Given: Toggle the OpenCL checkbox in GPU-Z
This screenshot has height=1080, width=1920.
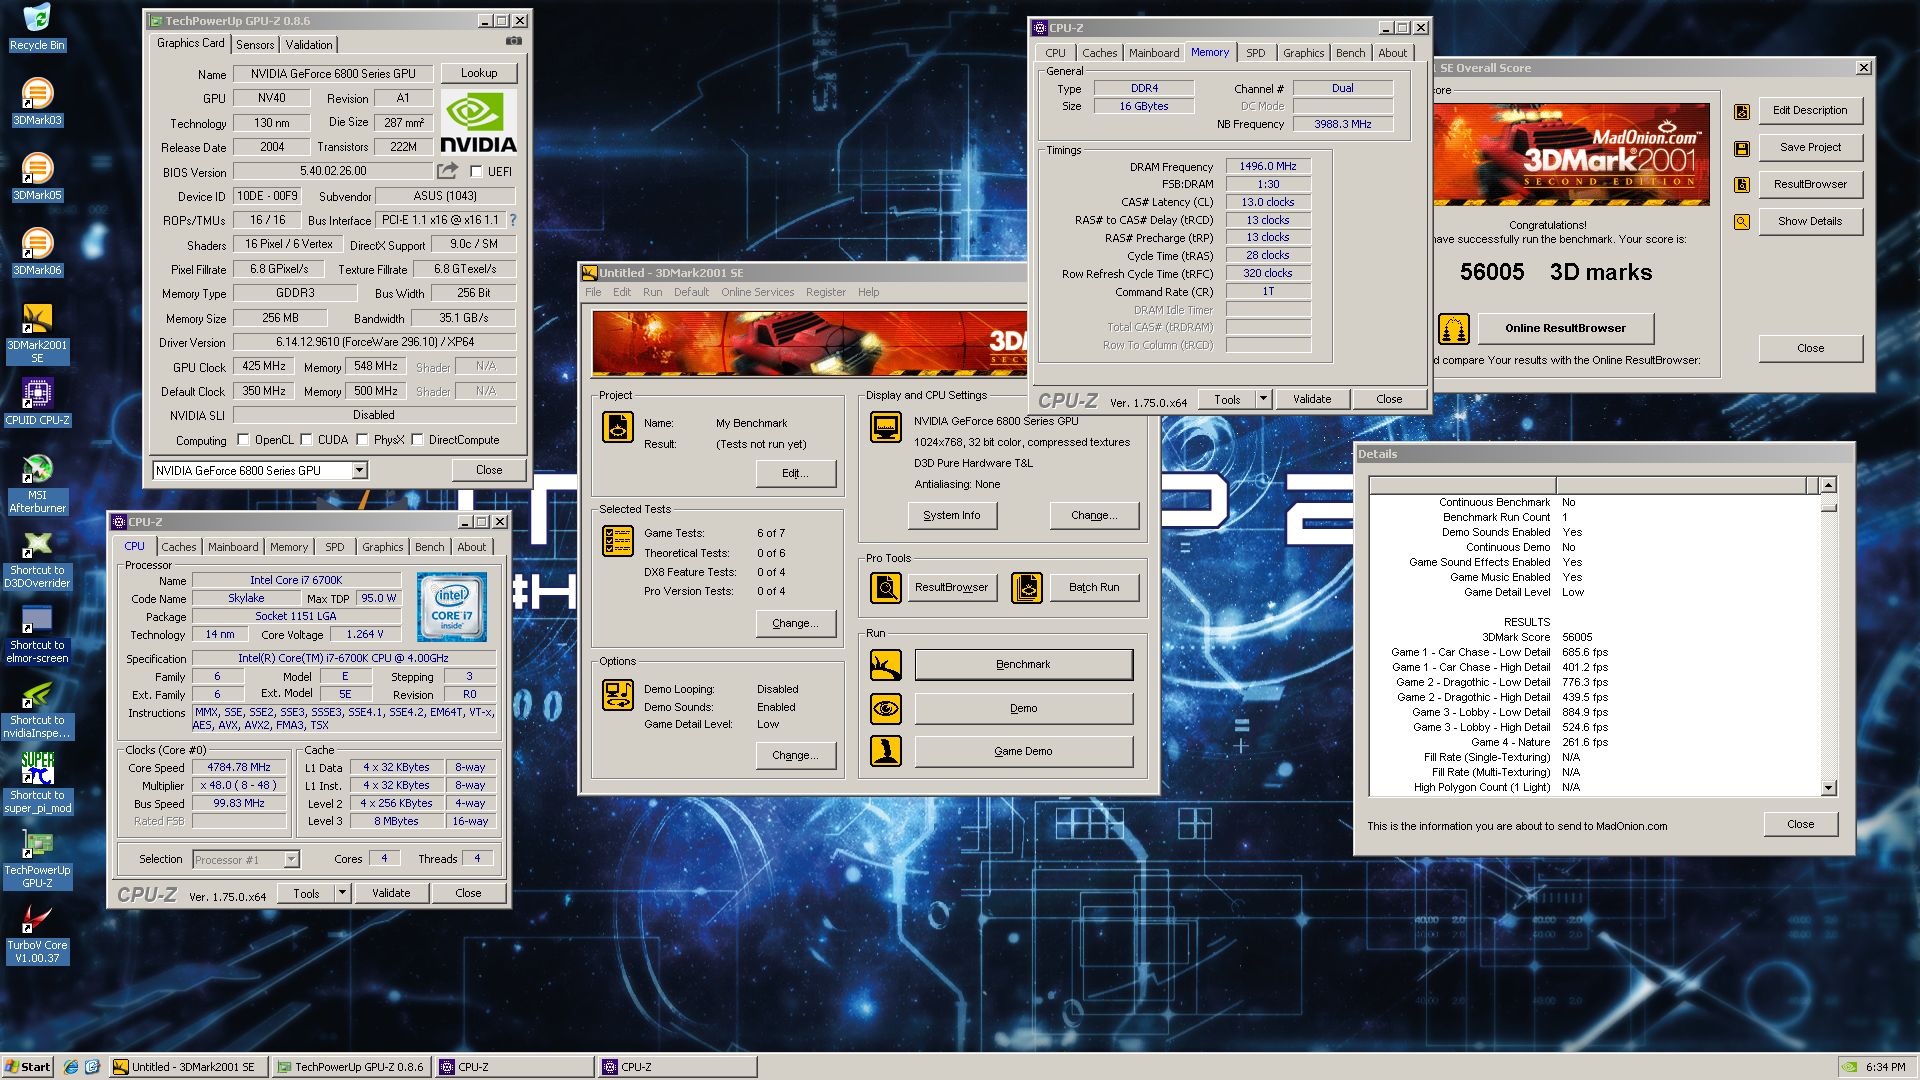Looking at the screenshot, I should (x=243, y=440).
